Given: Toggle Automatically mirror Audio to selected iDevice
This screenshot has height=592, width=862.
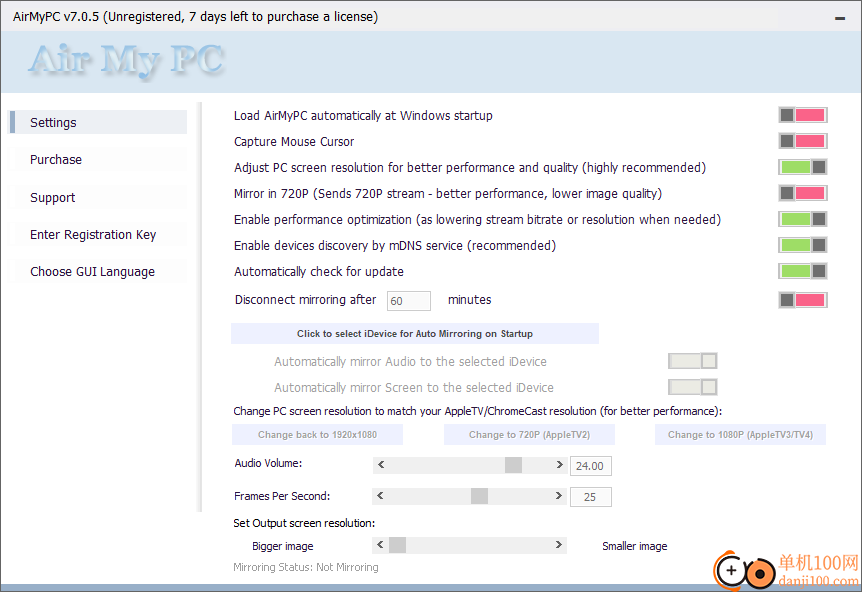Looking at the screenshot, I should click(693, 361).
